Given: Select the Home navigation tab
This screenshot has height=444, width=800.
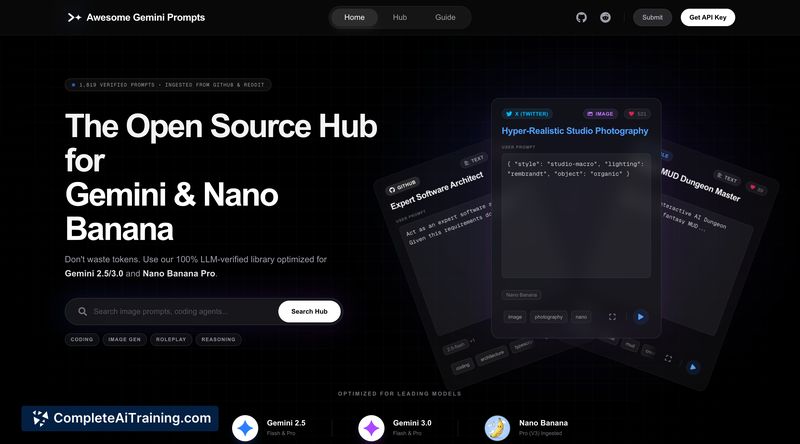Looking at the screenshot, I should [x=354, y=17].
